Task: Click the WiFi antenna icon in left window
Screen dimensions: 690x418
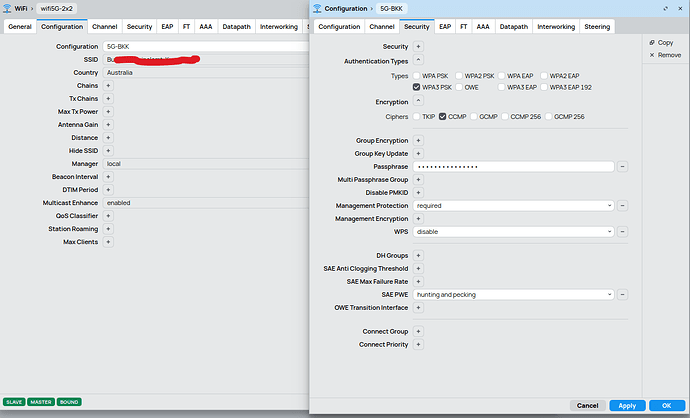Action: coord(7,8)
